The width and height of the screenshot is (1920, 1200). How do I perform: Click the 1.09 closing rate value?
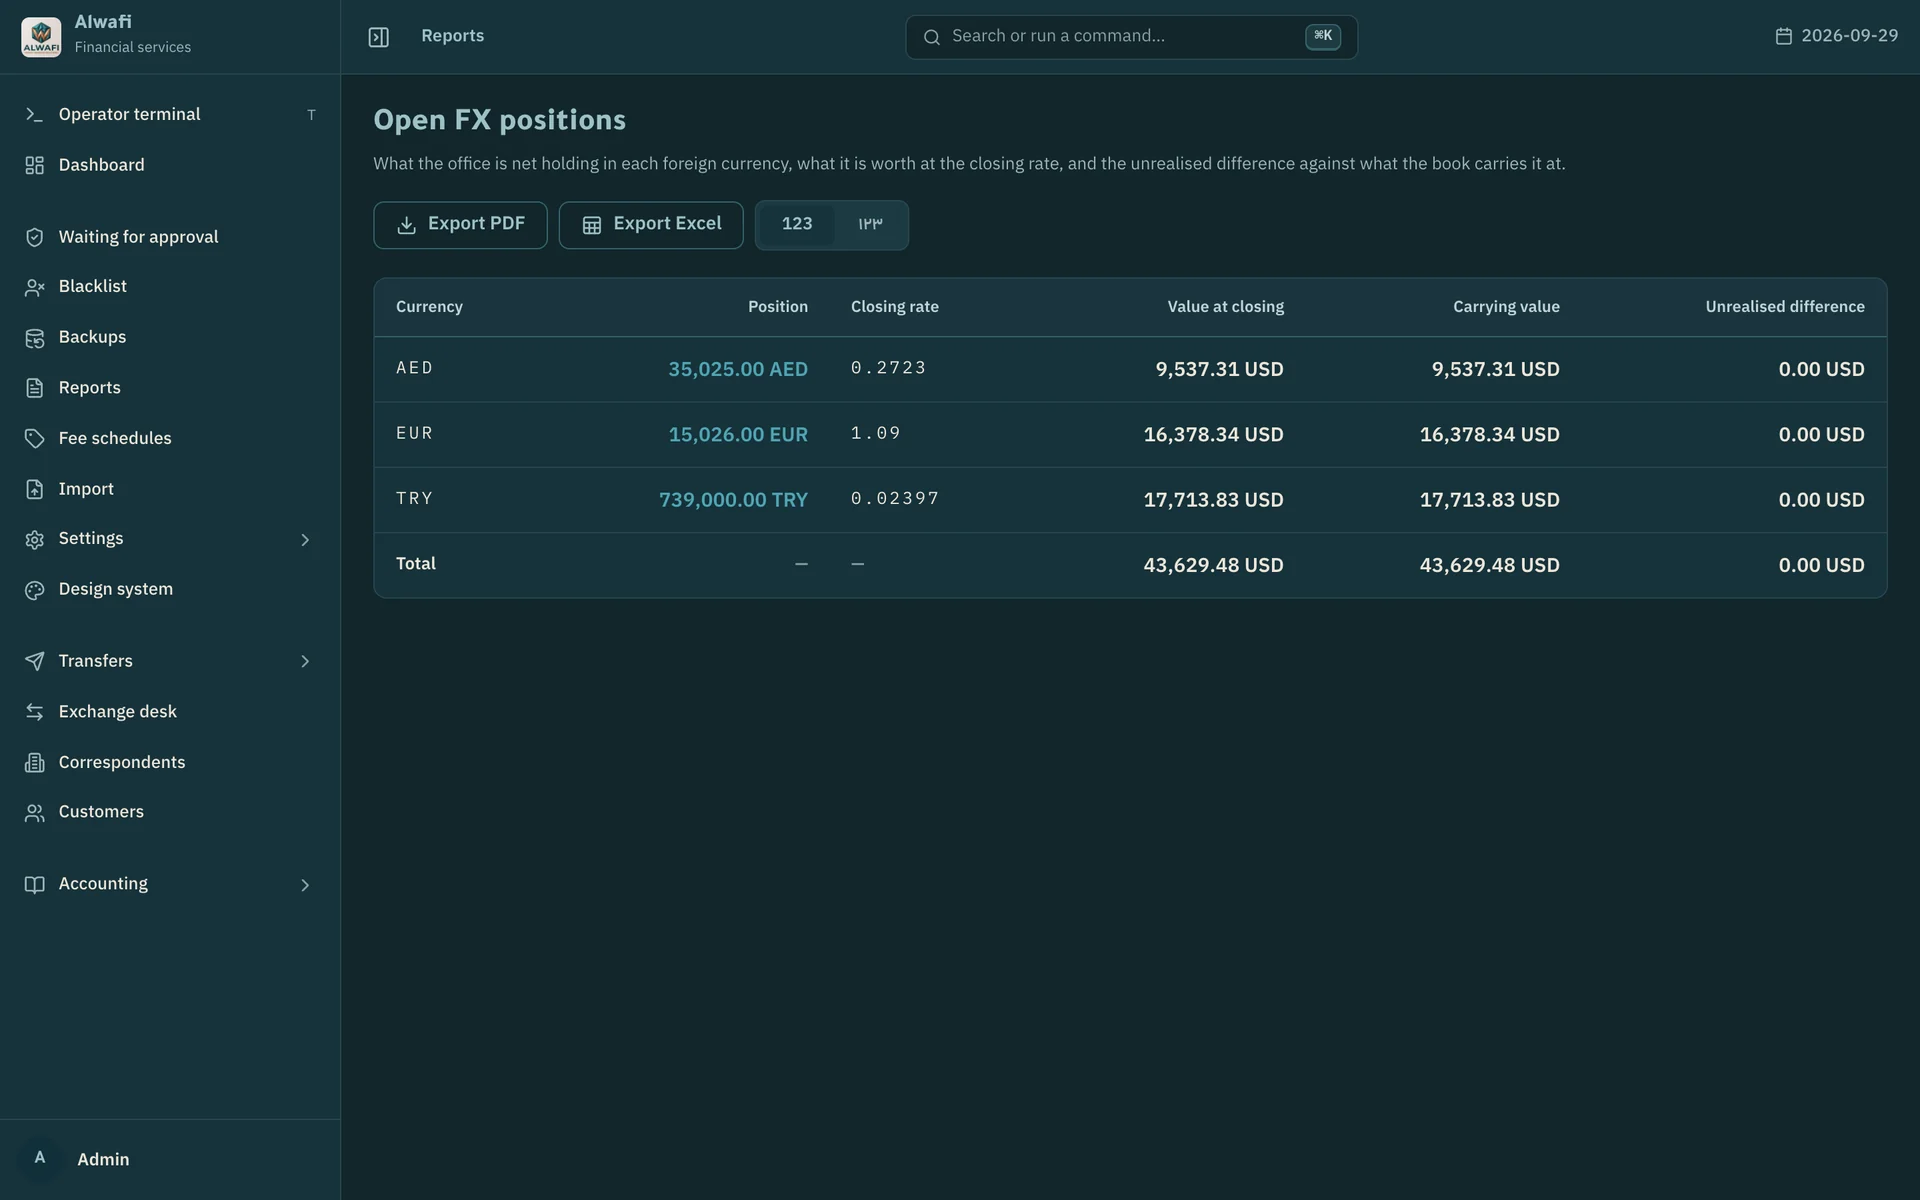coord(876,433)
